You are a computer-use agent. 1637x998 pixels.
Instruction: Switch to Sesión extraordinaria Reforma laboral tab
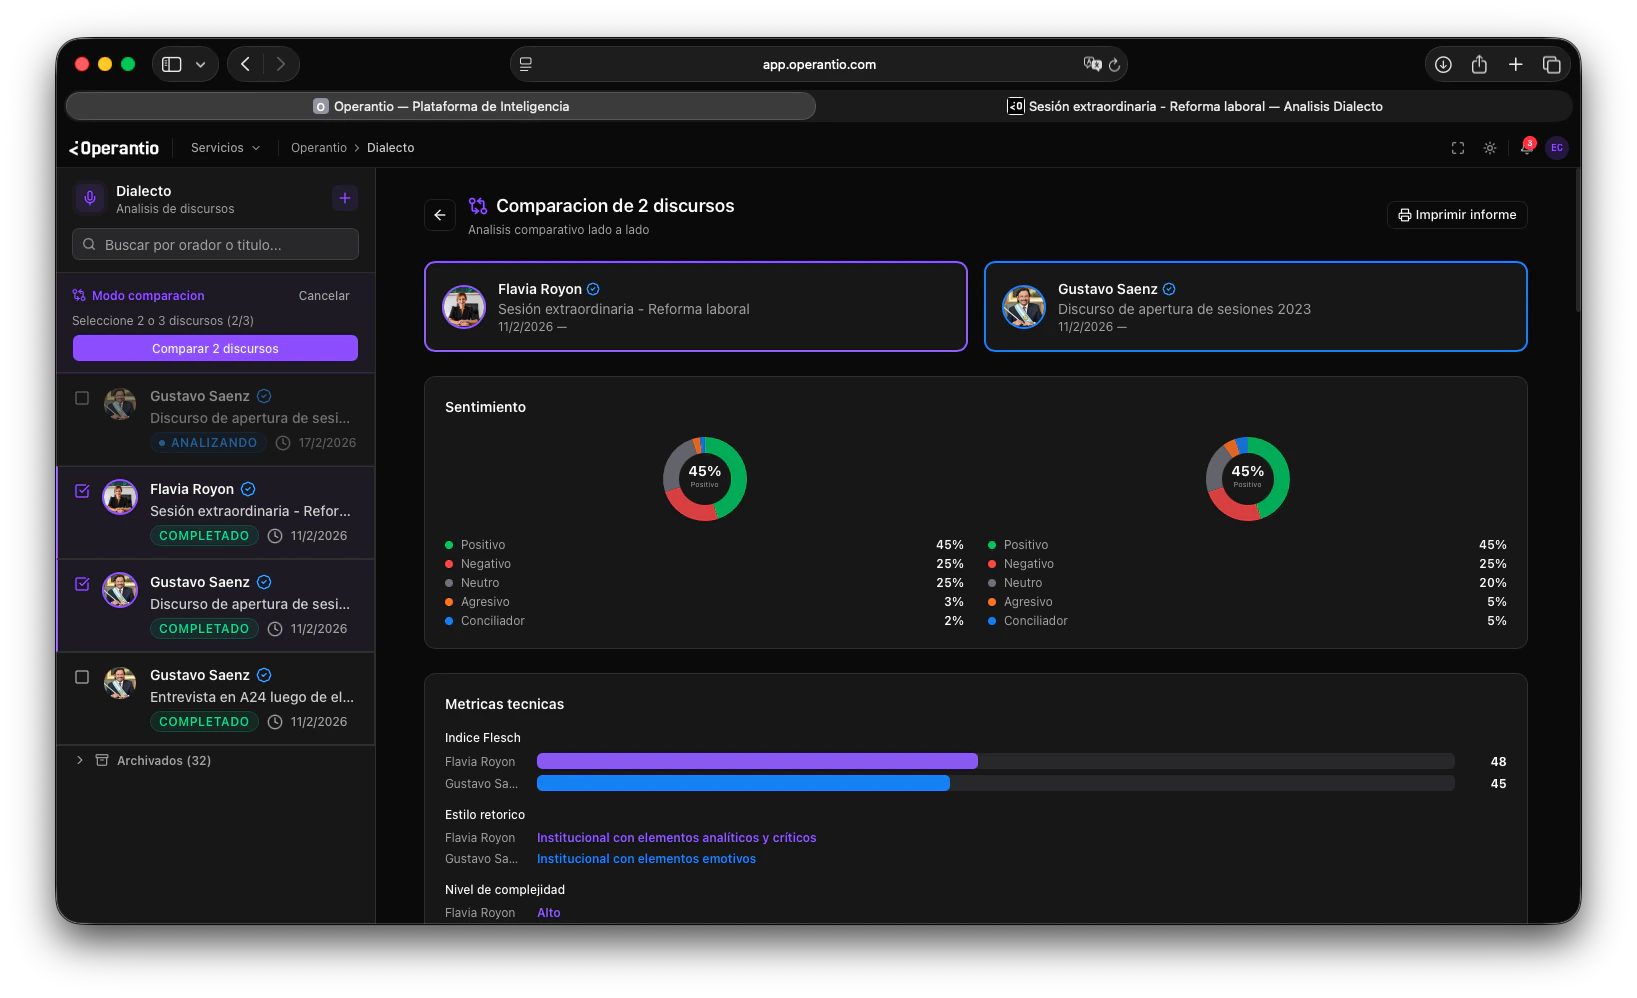[x=1195, y=106]
